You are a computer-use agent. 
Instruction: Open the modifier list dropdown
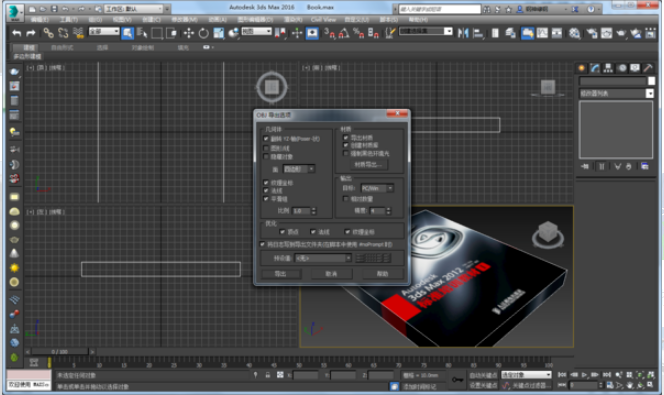(616, 93)
